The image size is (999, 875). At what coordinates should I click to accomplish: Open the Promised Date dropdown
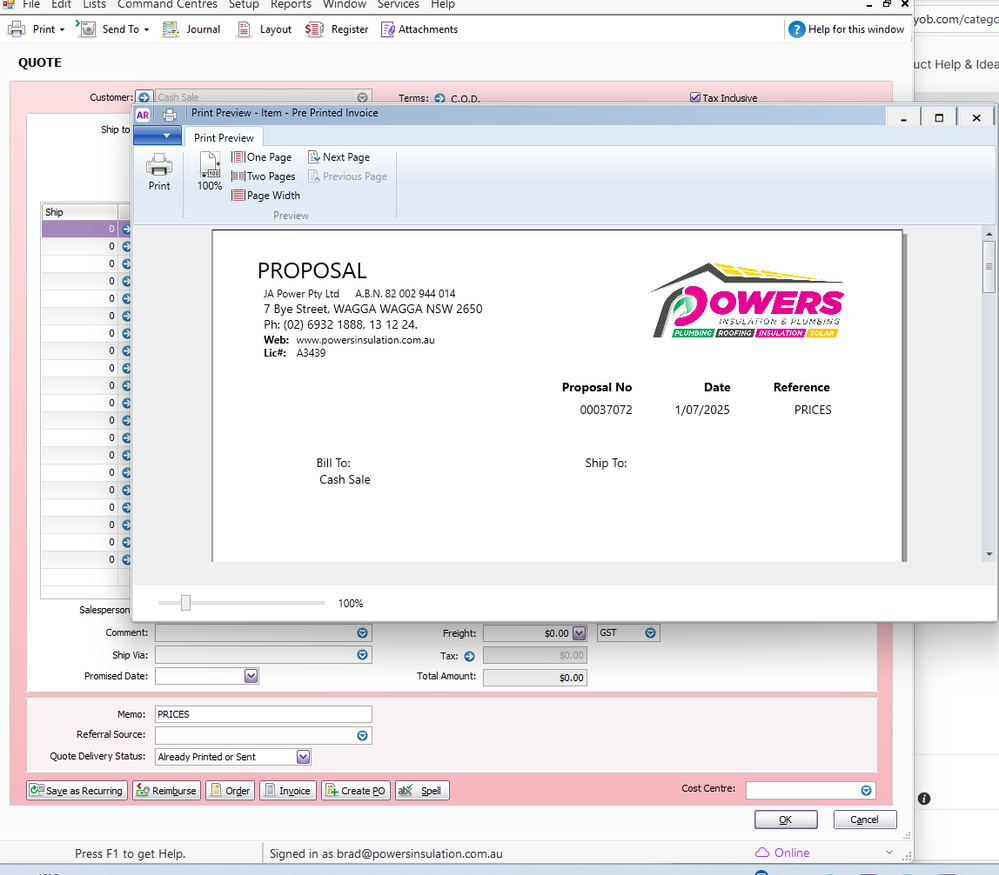tap(251, 676)
